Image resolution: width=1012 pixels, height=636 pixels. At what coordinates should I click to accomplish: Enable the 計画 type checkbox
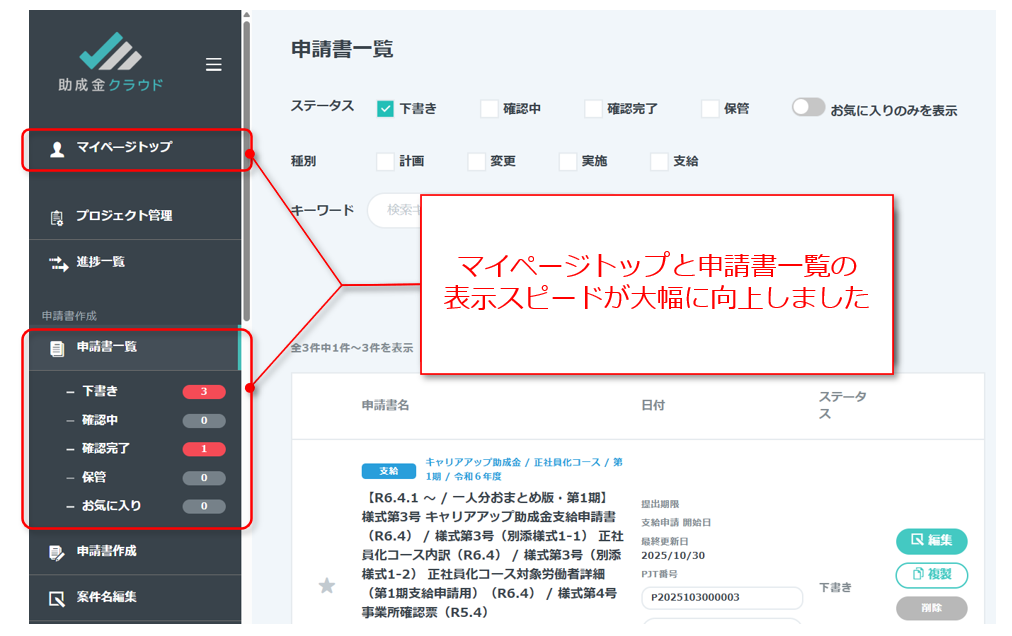tap(385, 161)
